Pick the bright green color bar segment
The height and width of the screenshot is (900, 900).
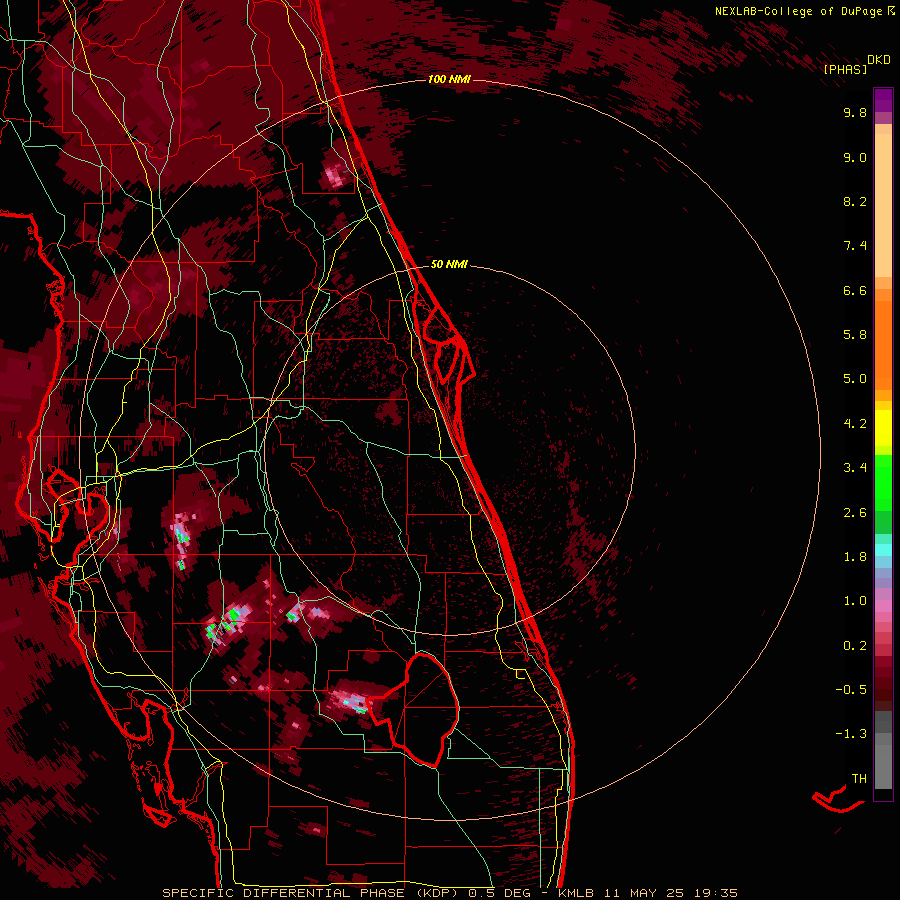(x=883, y=483)
